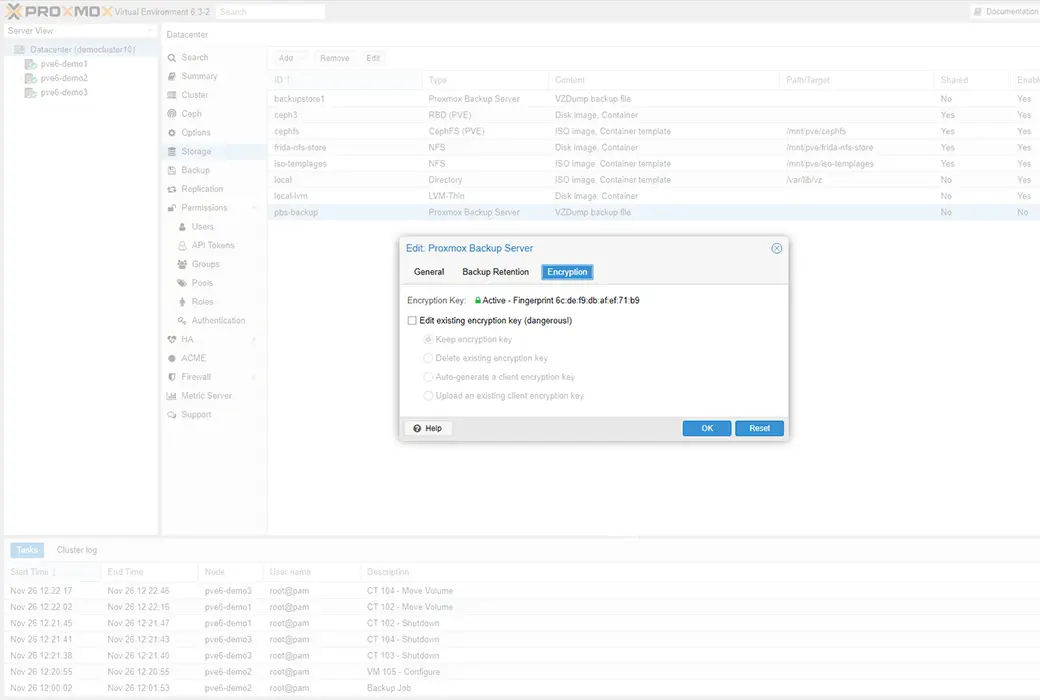Click the pve6-demo2 node icon

click(31, 78)
